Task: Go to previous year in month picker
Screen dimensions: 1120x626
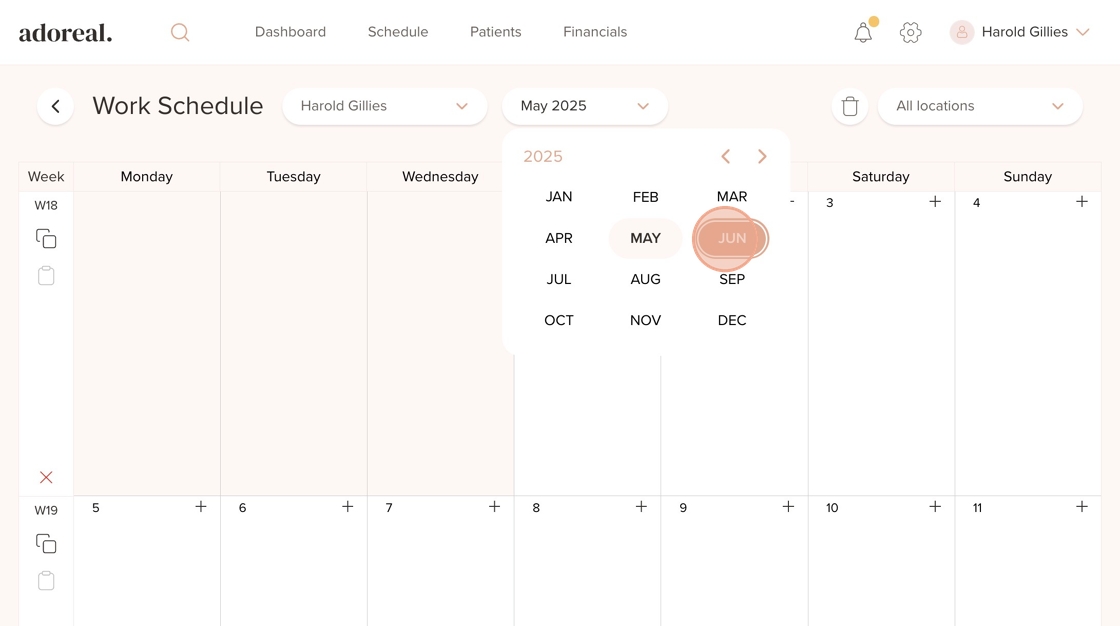Action: pyautogui.click(x=726, y=157)
